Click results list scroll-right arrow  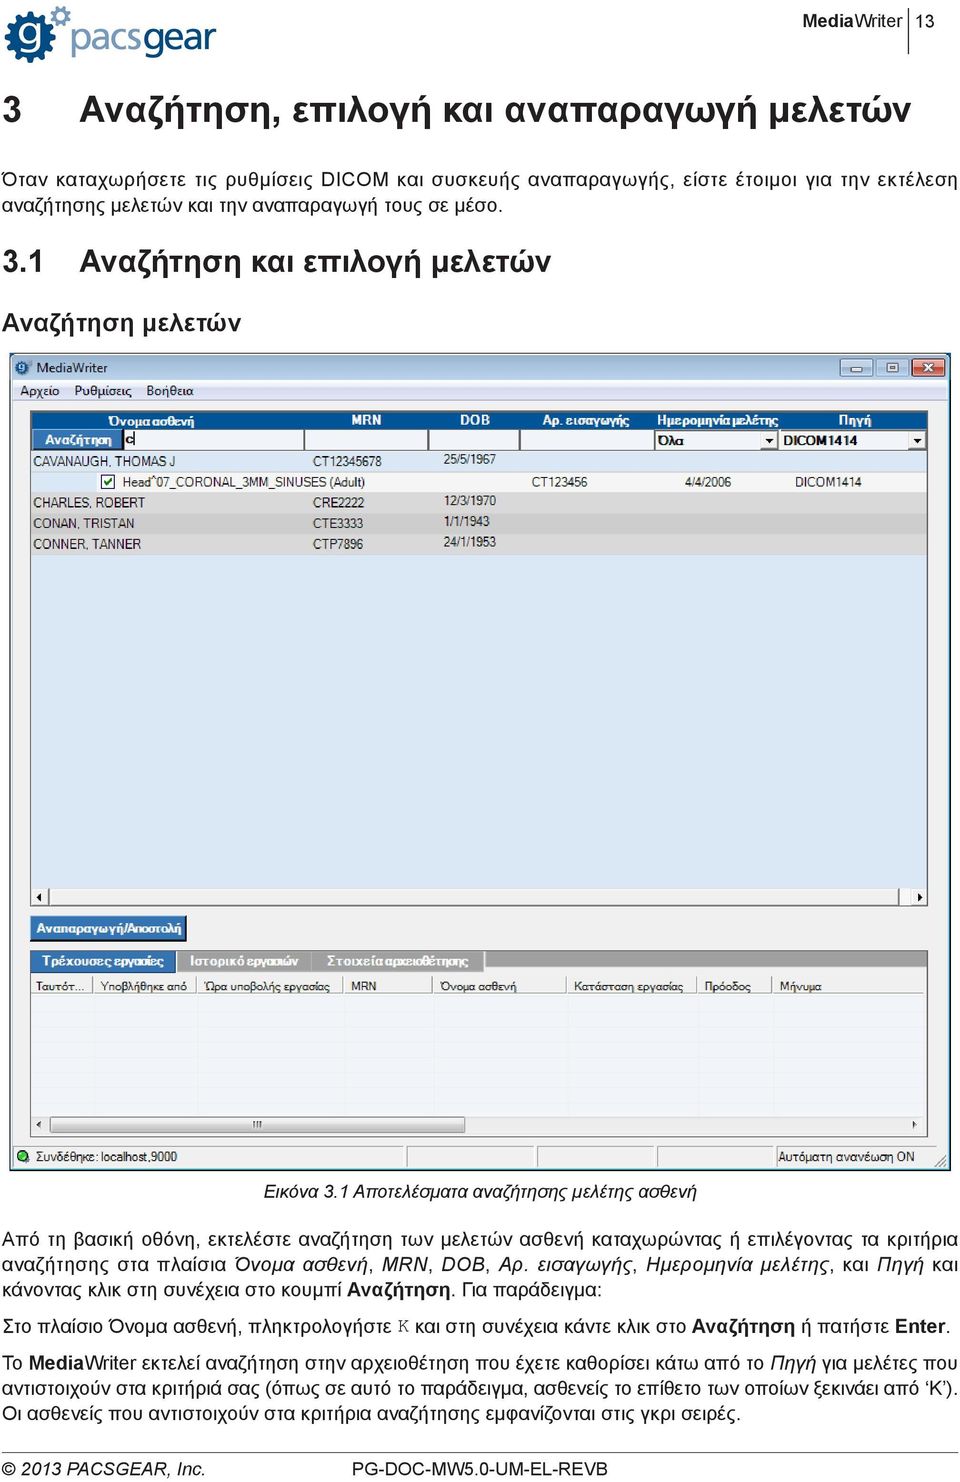919,897
